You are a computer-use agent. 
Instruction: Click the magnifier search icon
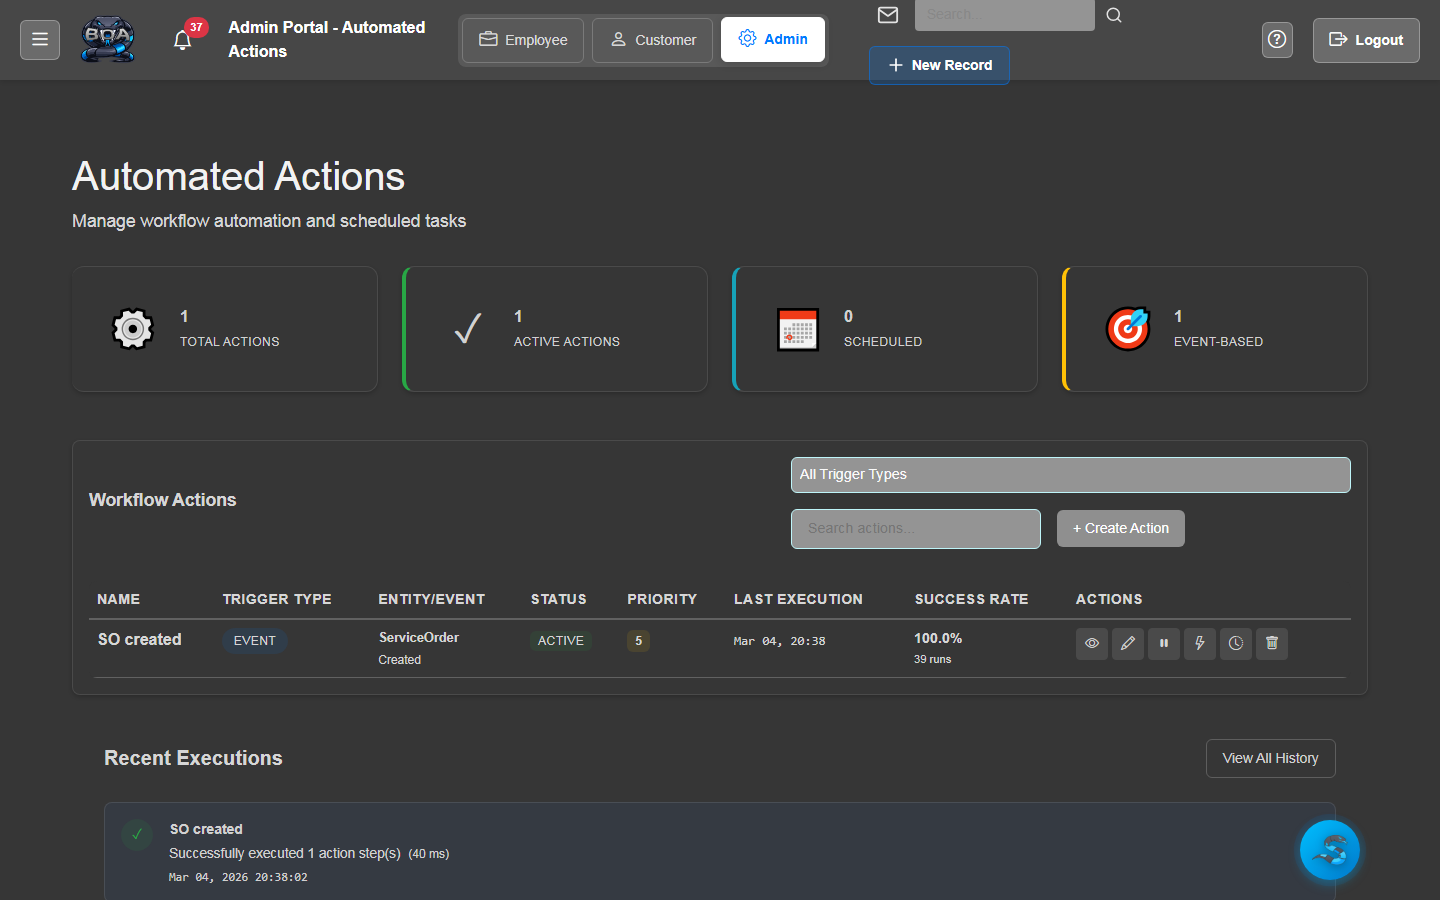(x=1113, y=15)
